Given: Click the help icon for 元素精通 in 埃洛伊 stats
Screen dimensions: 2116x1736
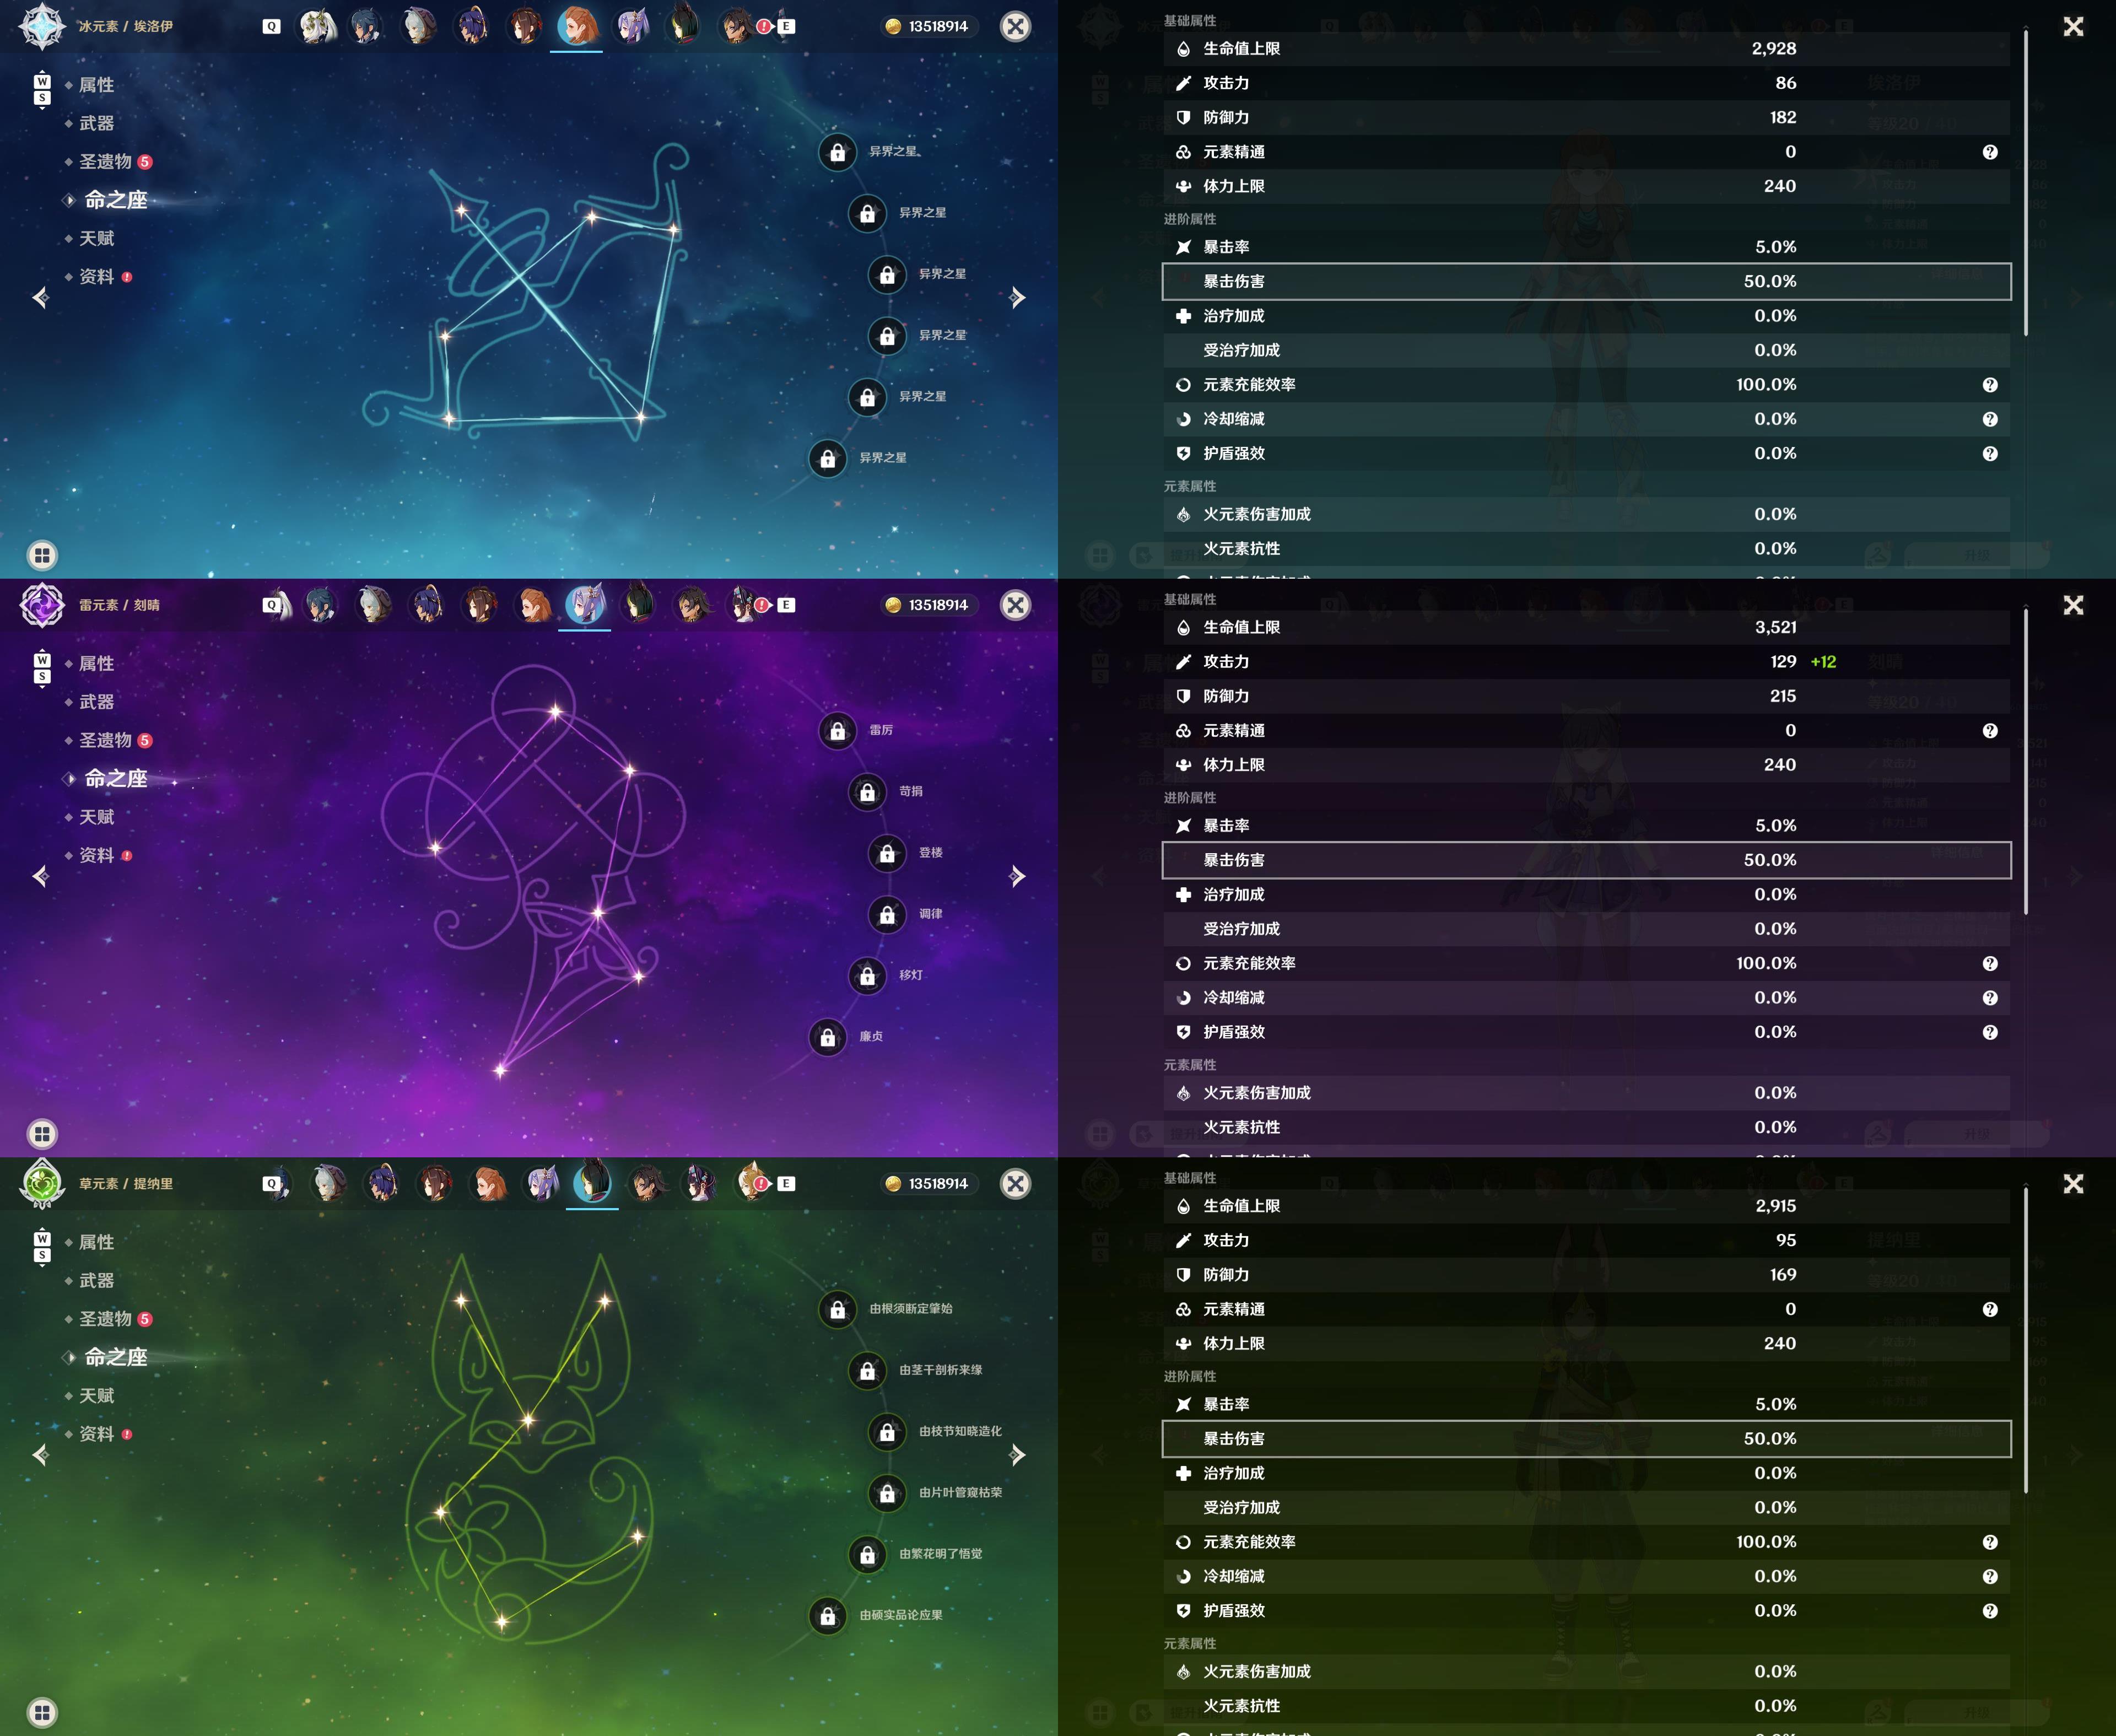Looking at the screenshot, I should point(1990,152).
